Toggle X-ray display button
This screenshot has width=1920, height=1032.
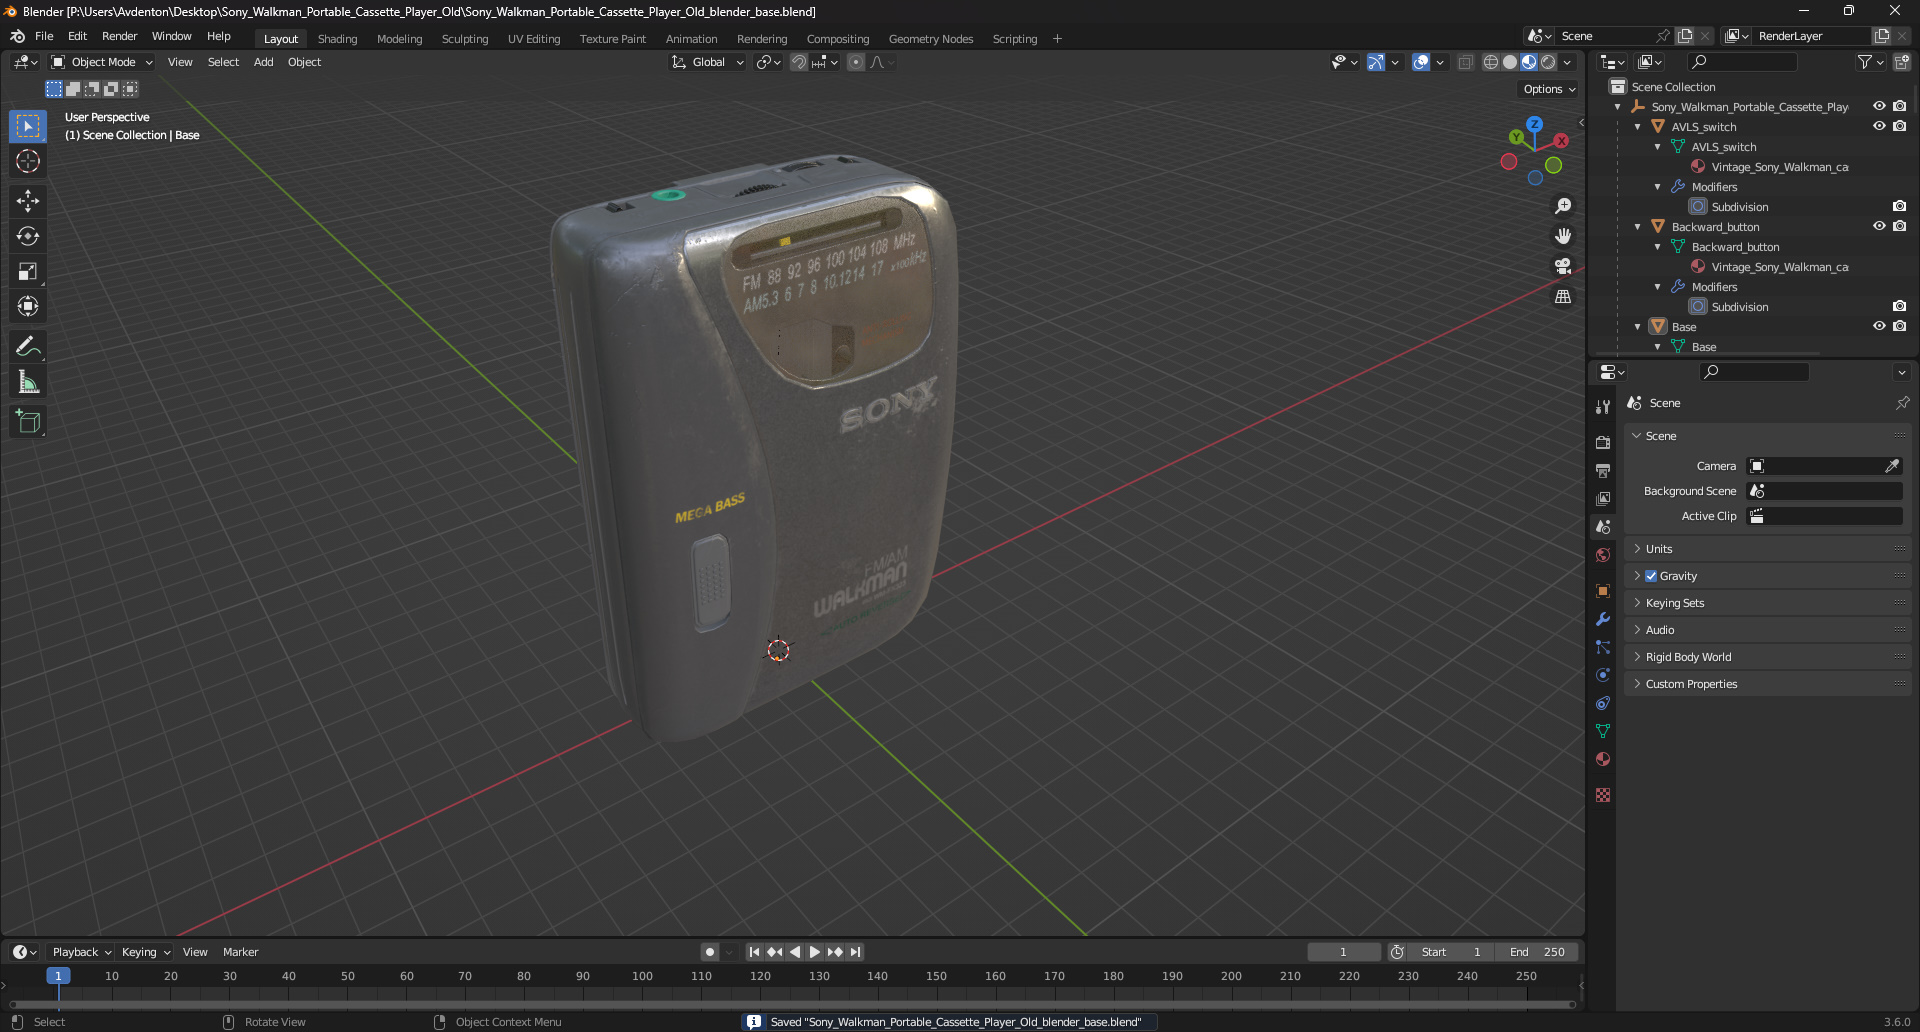click(1466, 62)
